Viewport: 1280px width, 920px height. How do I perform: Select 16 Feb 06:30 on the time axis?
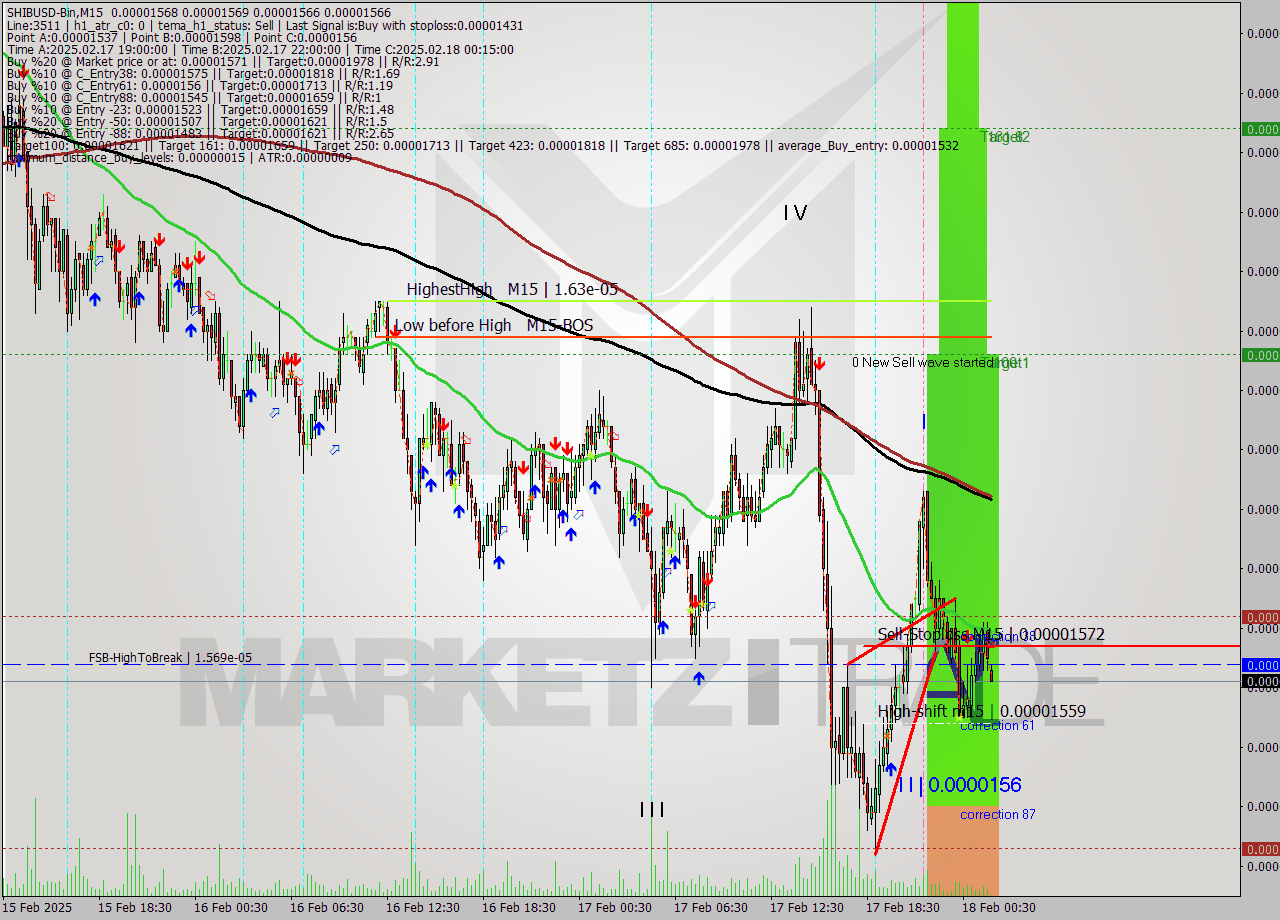click(325, 907)
